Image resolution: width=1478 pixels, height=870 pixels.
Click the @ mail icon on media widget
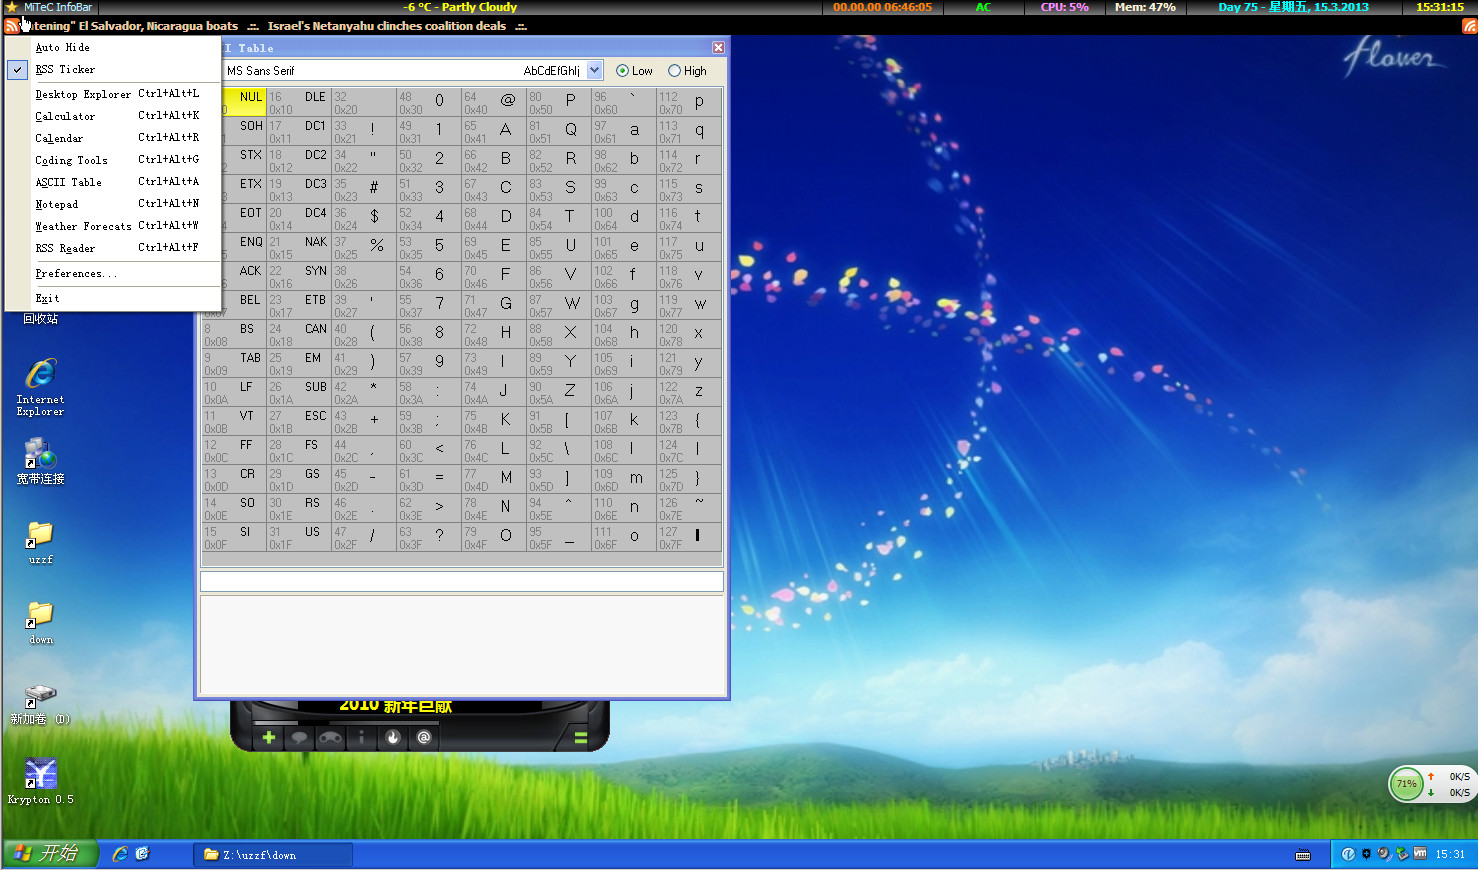(424, 738)
